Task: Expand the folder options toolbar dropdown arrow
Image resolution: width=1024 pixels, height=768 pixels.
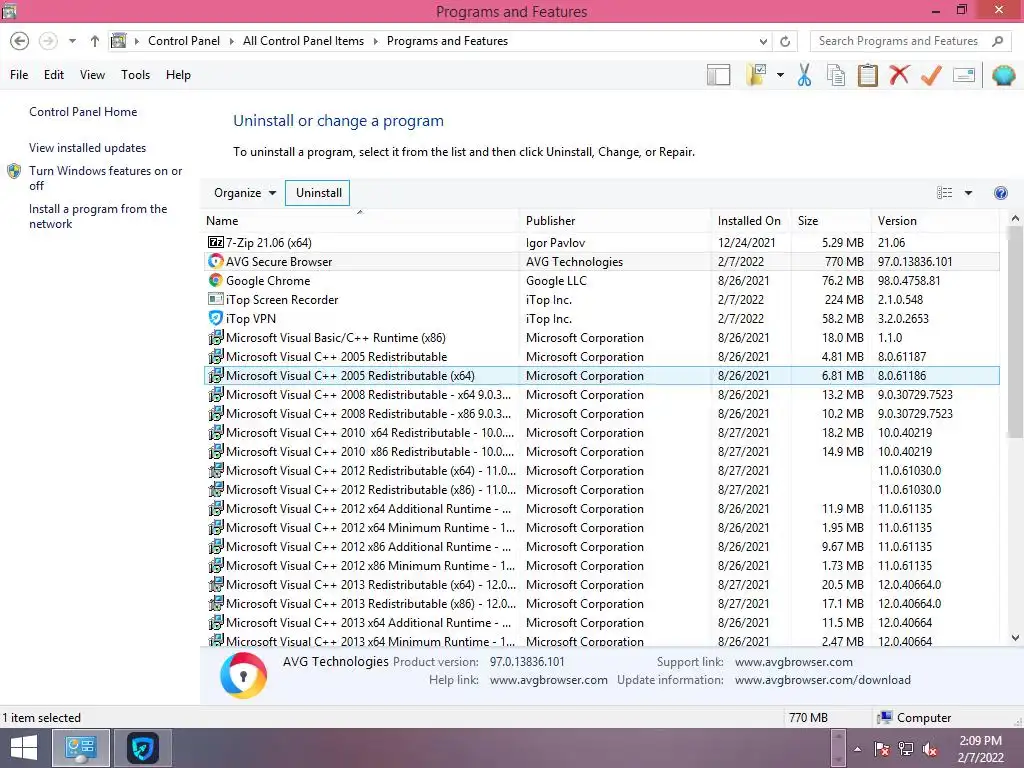Action: 780,75
